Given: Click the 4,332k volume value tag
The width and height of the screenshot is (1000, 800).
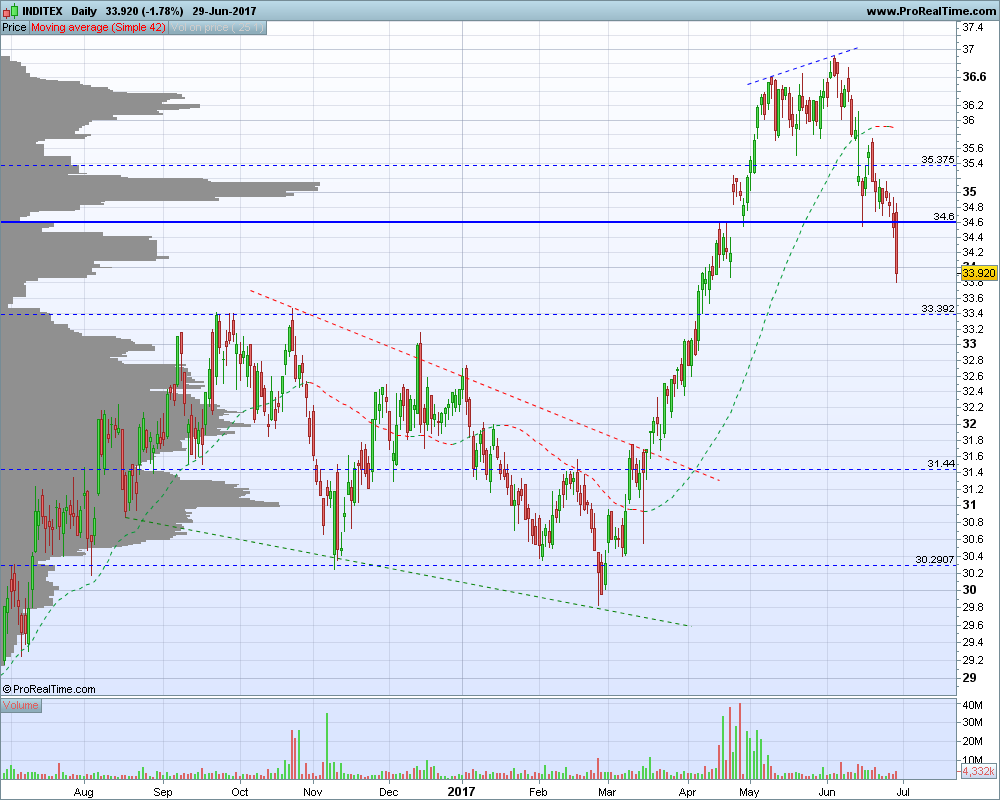Looking at the screenshot, I should [x=978, y=771].
